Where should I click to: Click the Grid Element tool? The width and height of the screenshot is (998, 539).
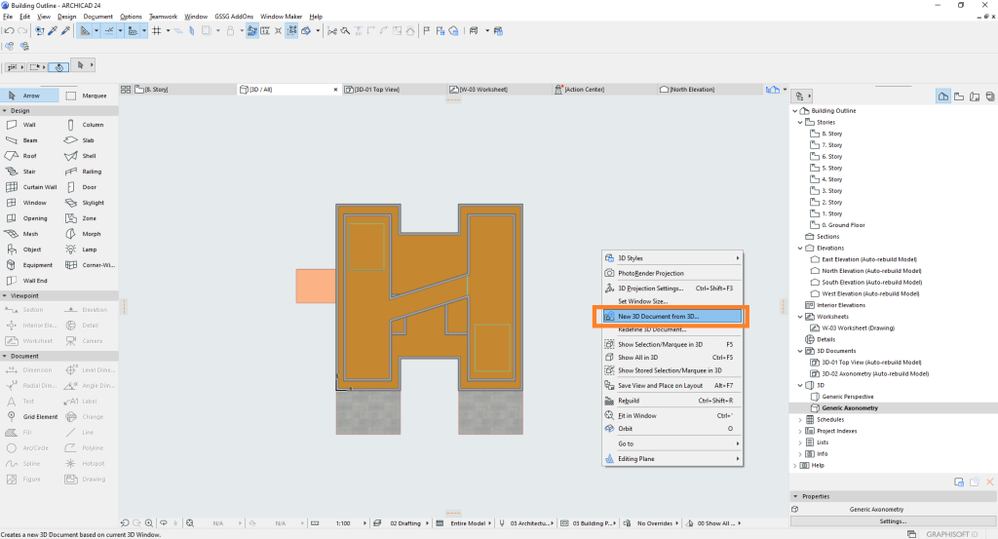39,417
